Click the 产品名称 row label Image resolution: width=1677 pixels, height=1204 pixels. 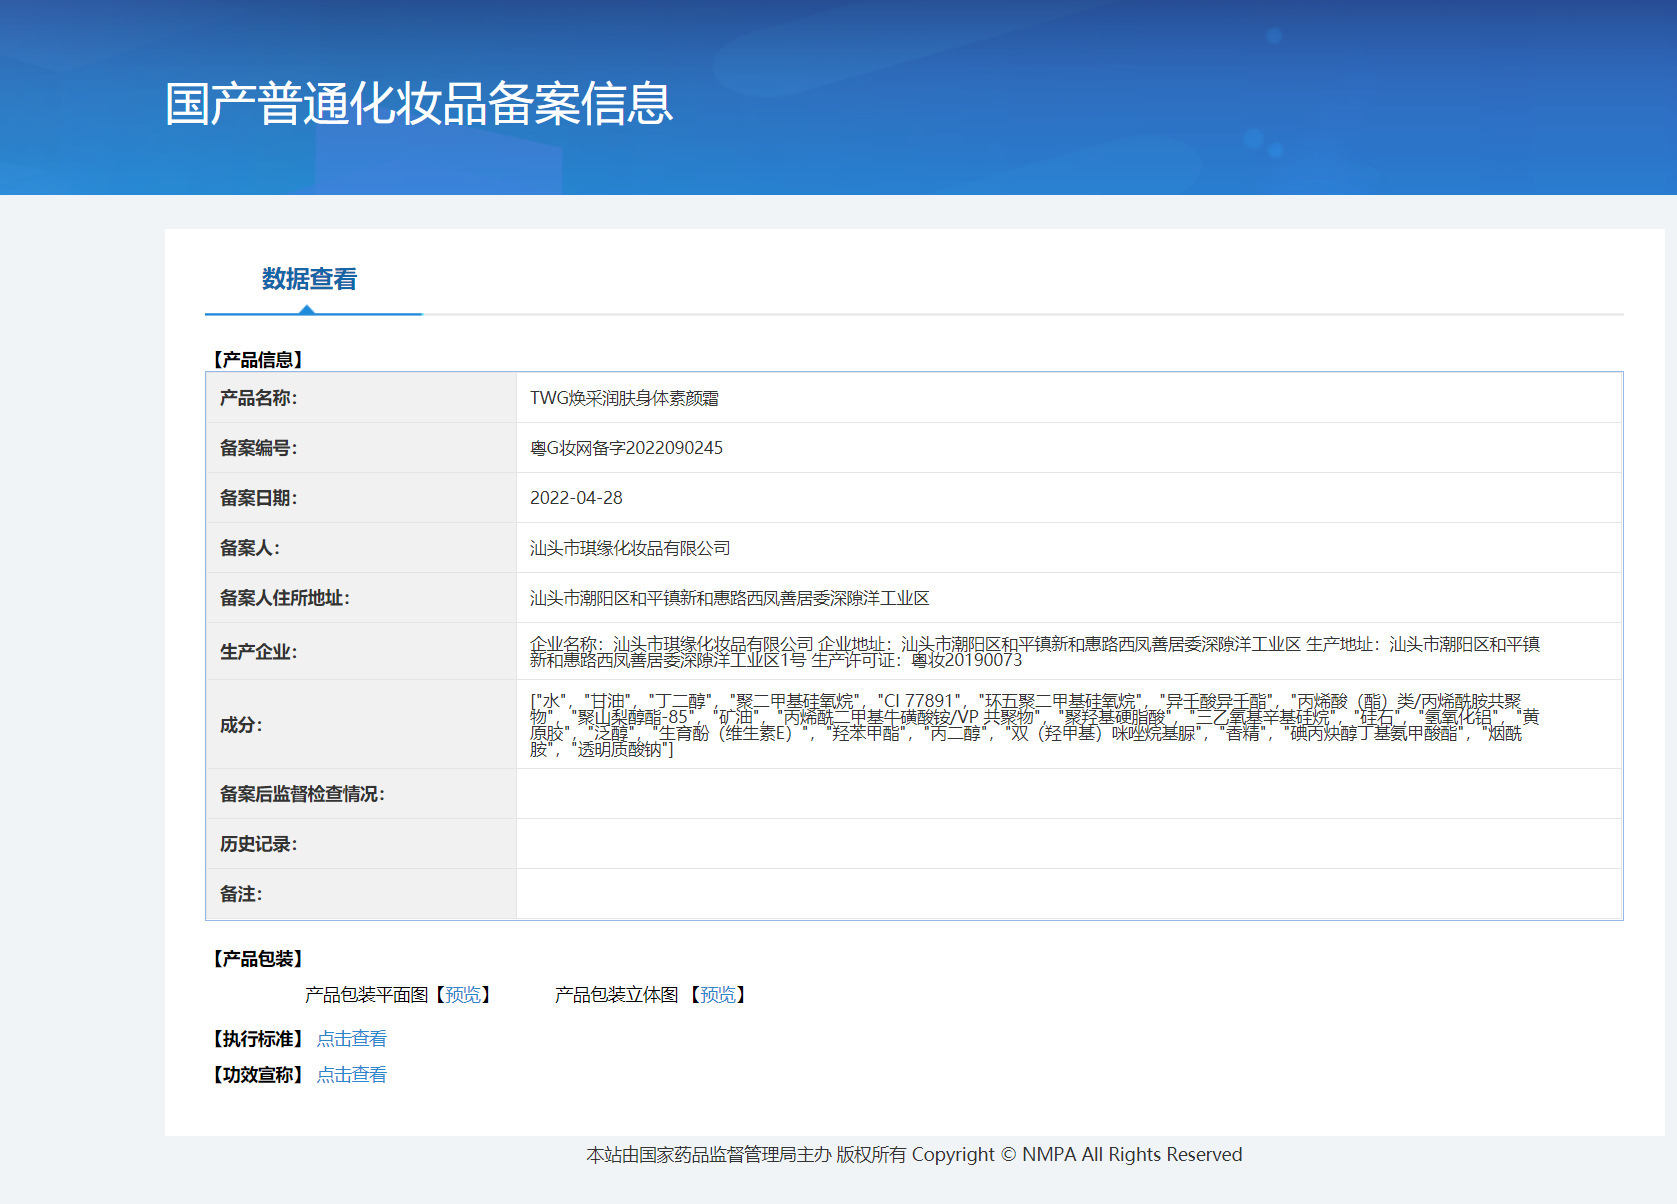pyautogui.click(x=258, y=398)
